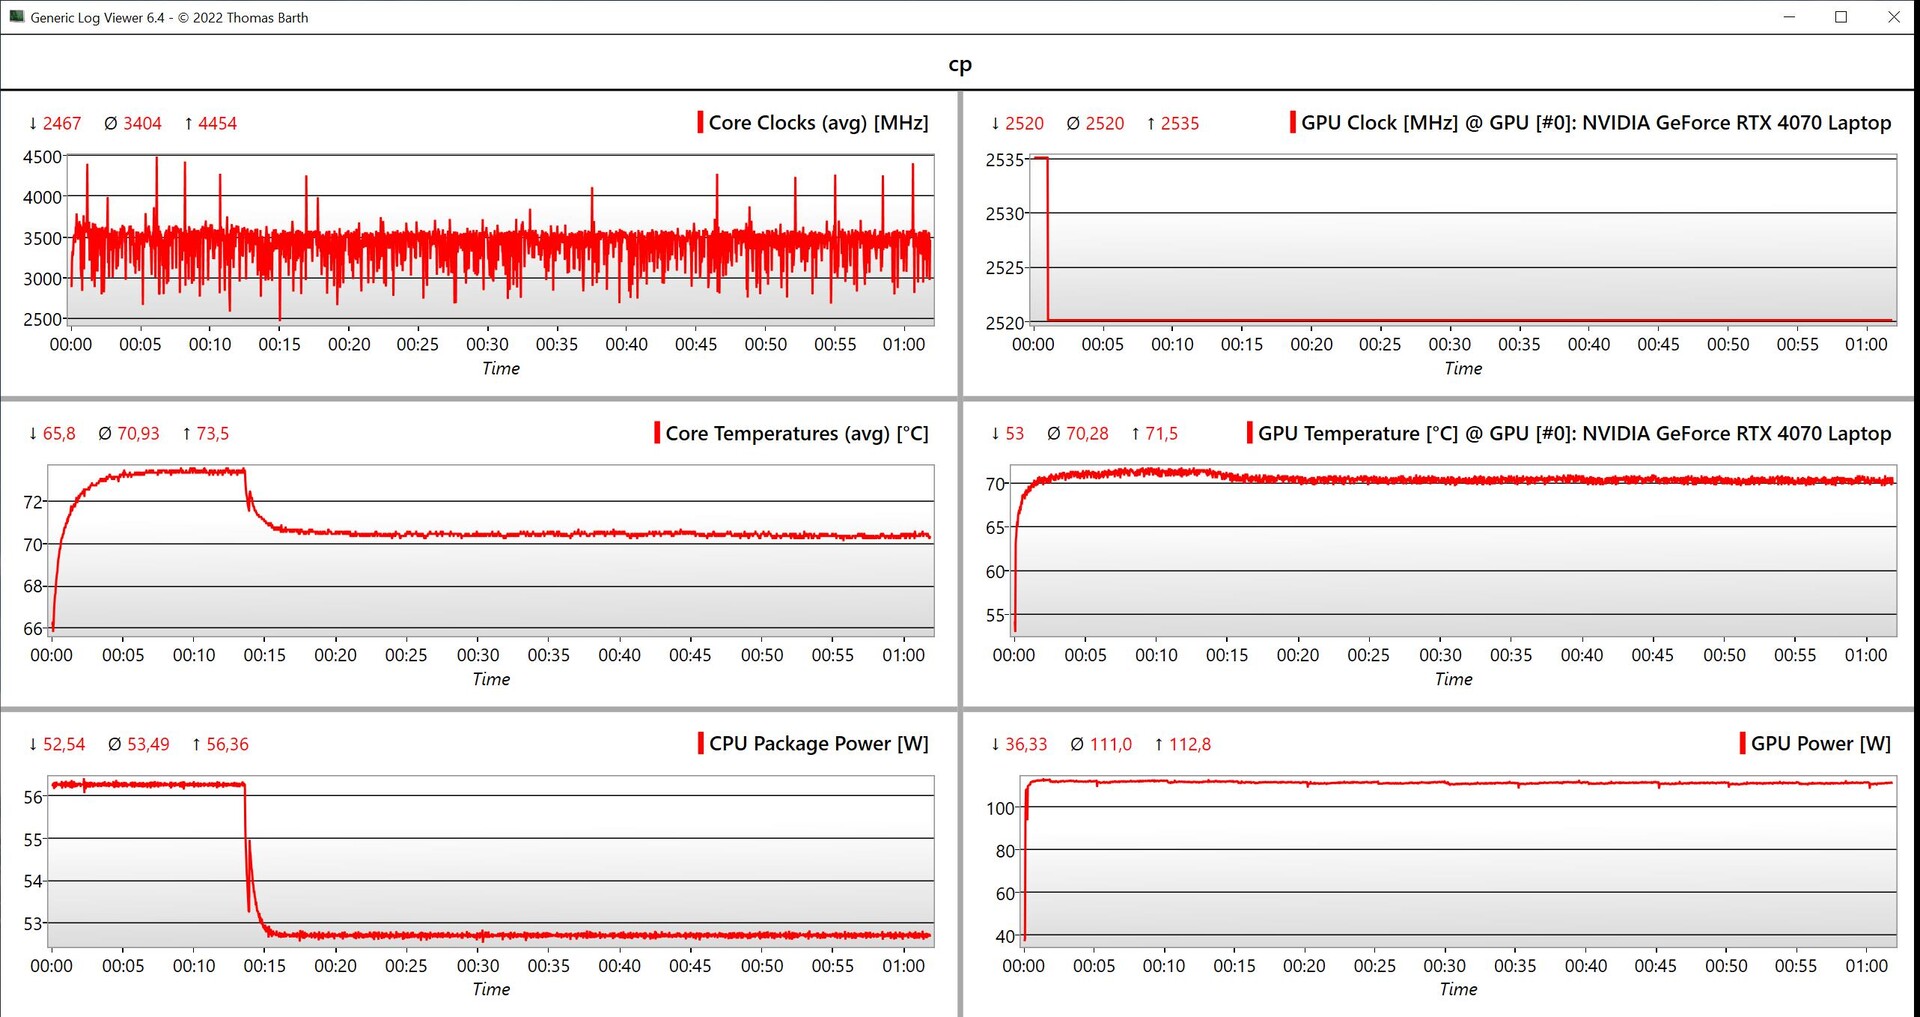Image resolution: width=1920 pixels, height=1017 pixels.
Task: Click the "Time" axis label under GPU Clock chart
Action: coord(1463,369)
